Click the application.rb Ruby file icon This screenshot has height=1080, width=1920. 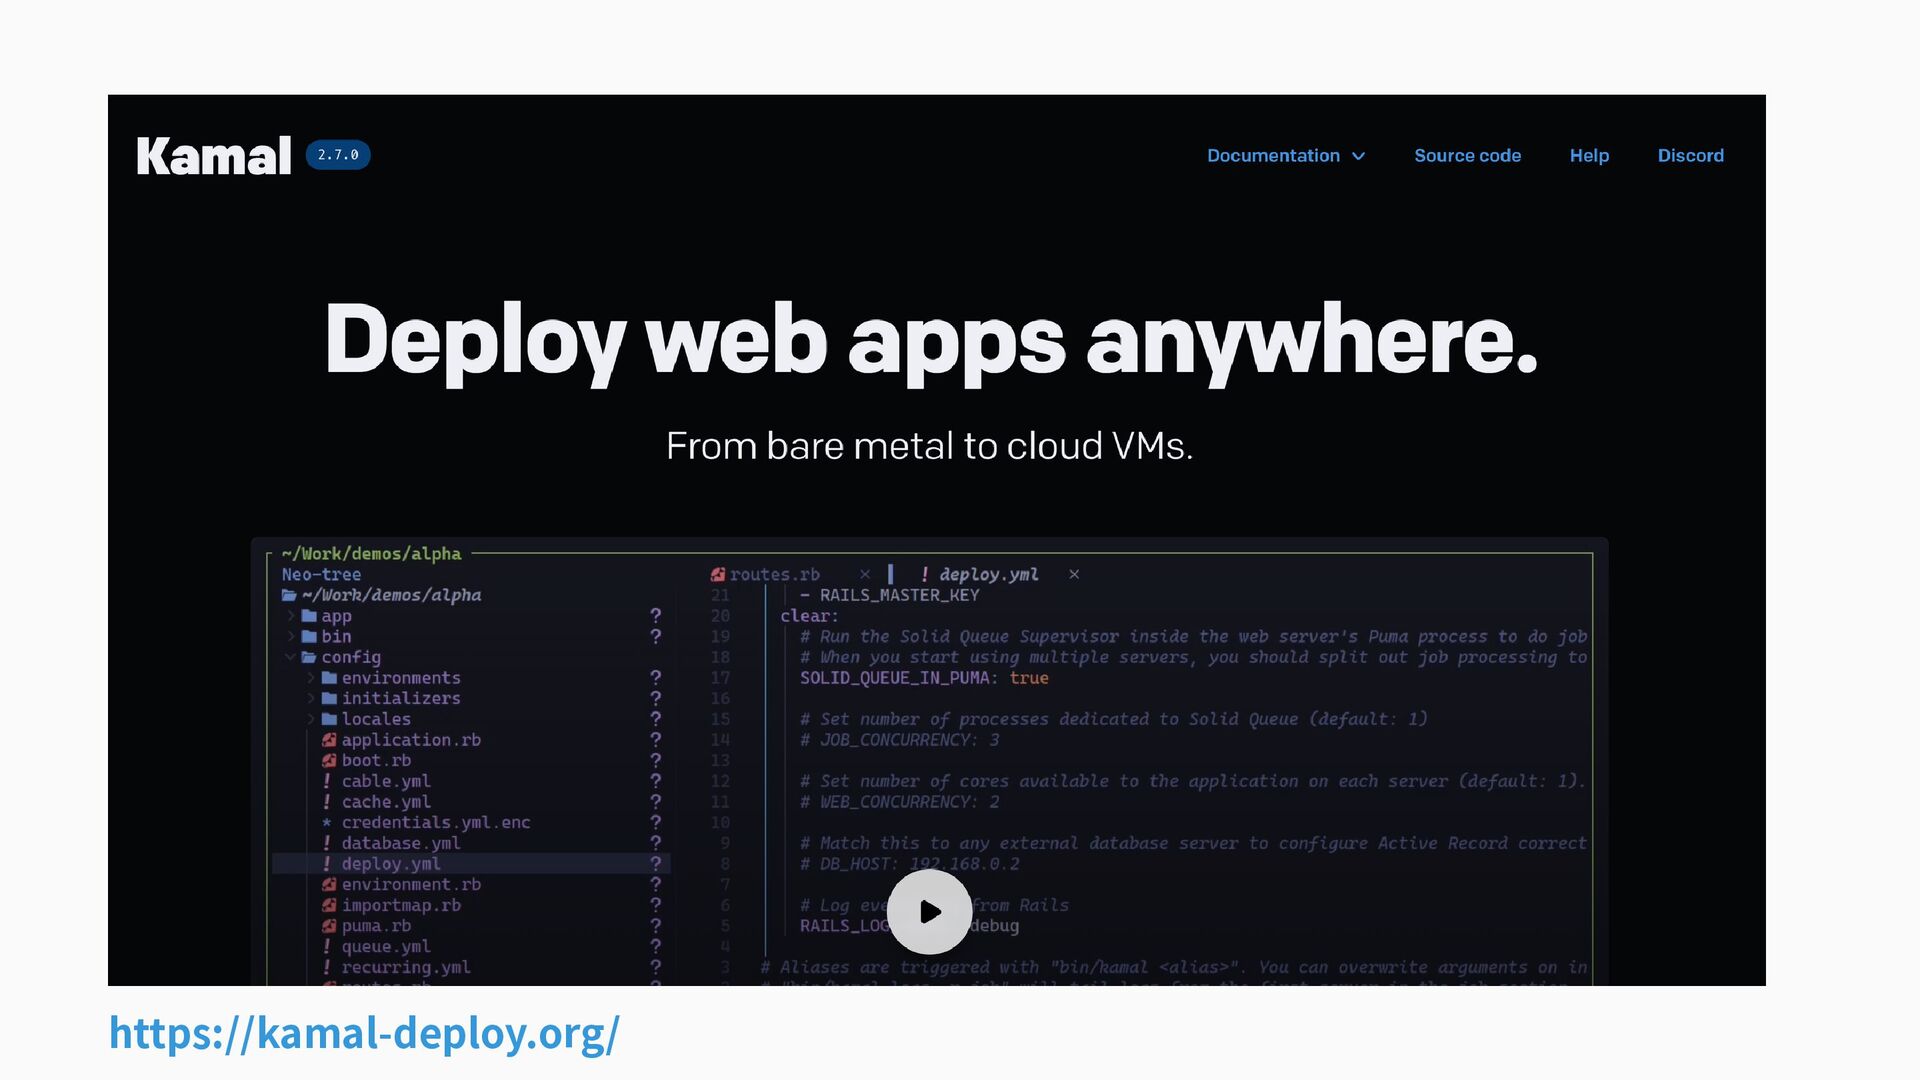(328, 740)
